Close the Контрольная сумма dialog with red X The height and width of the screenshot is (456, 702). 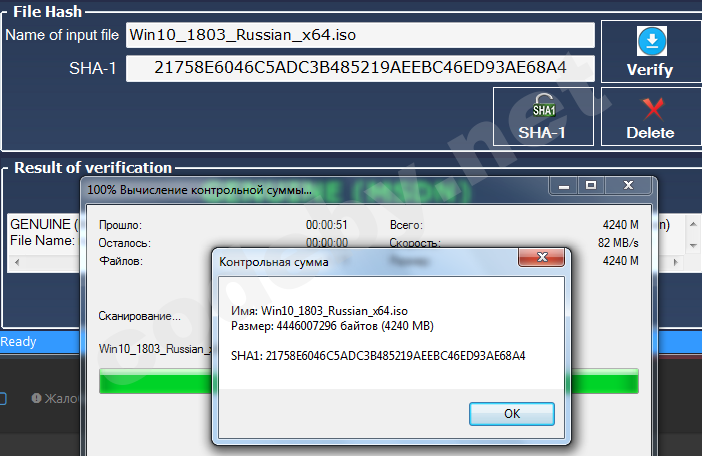[542, 257]
